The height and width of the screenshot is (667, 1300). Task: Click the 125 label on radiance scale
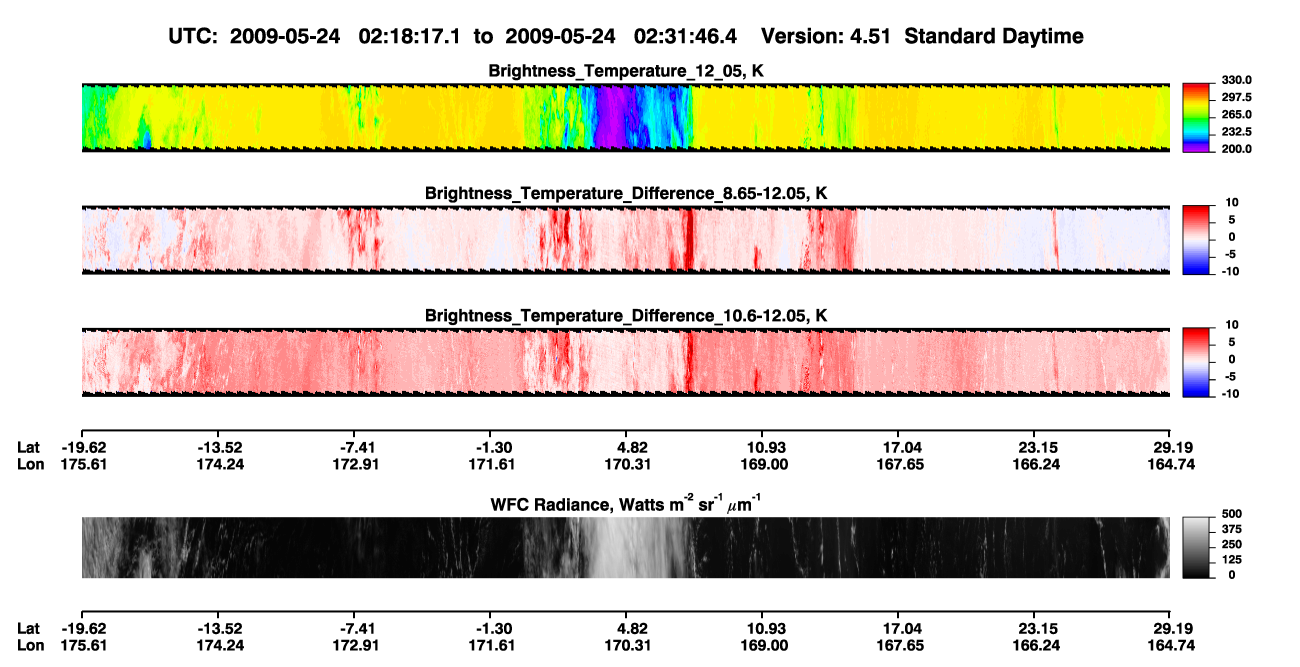1230,559
